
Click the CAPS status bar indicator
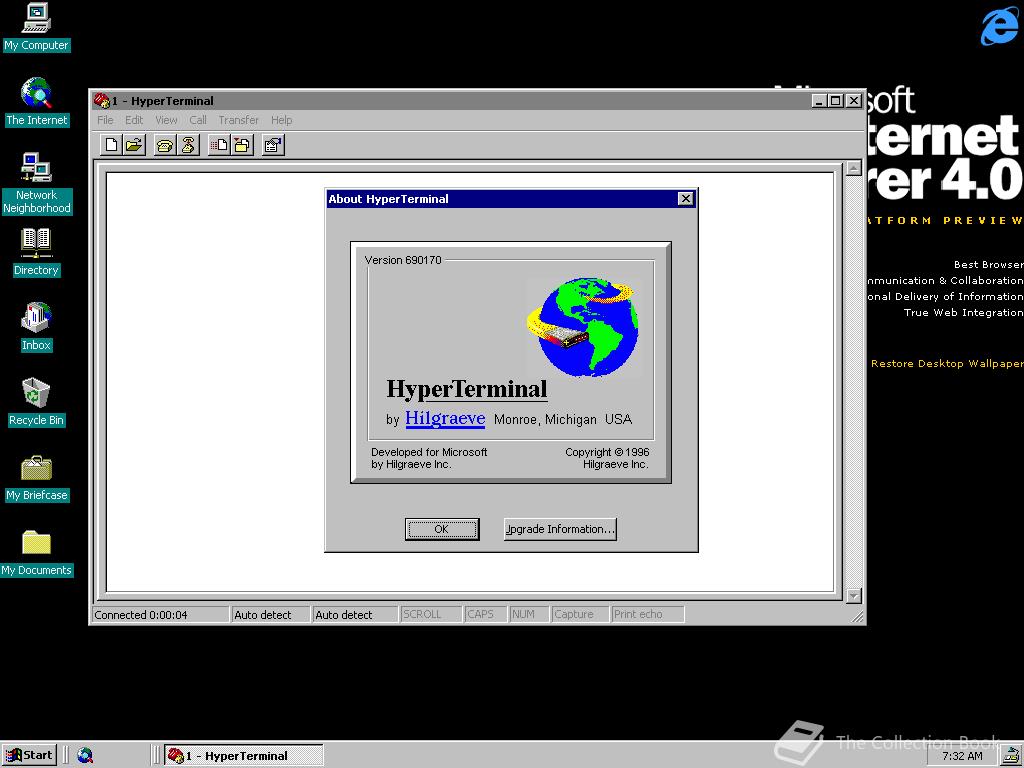point(486,615)
